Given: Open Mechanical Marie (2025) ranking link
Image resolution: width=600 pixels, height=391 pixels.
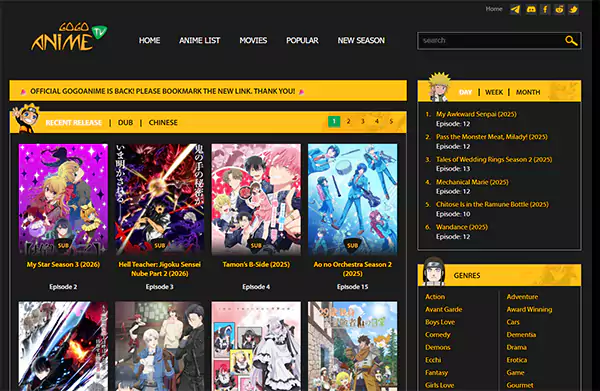Looking at the screenshot, I should coord(472,182).
